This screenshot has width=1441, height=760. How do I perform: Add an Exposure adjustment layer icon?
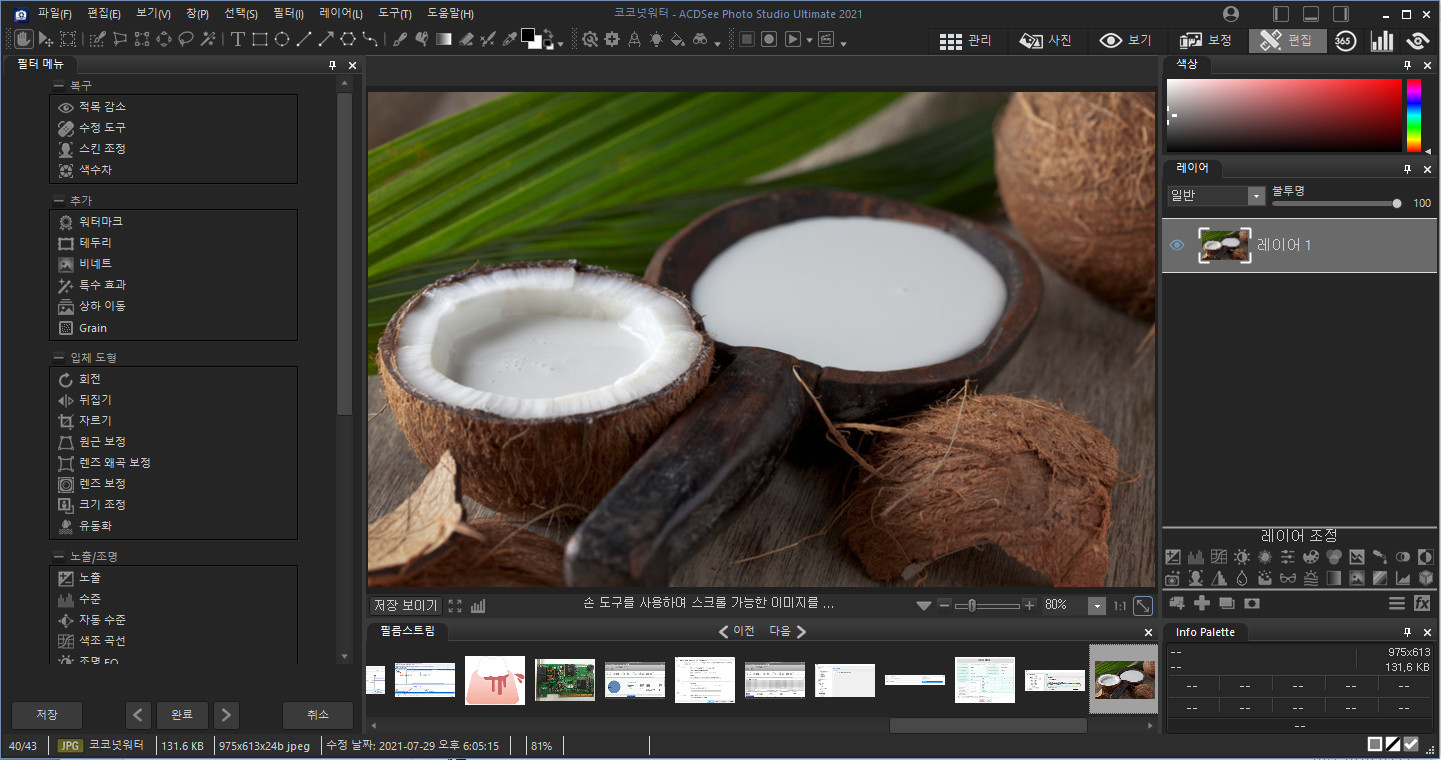coord(1173,557)
